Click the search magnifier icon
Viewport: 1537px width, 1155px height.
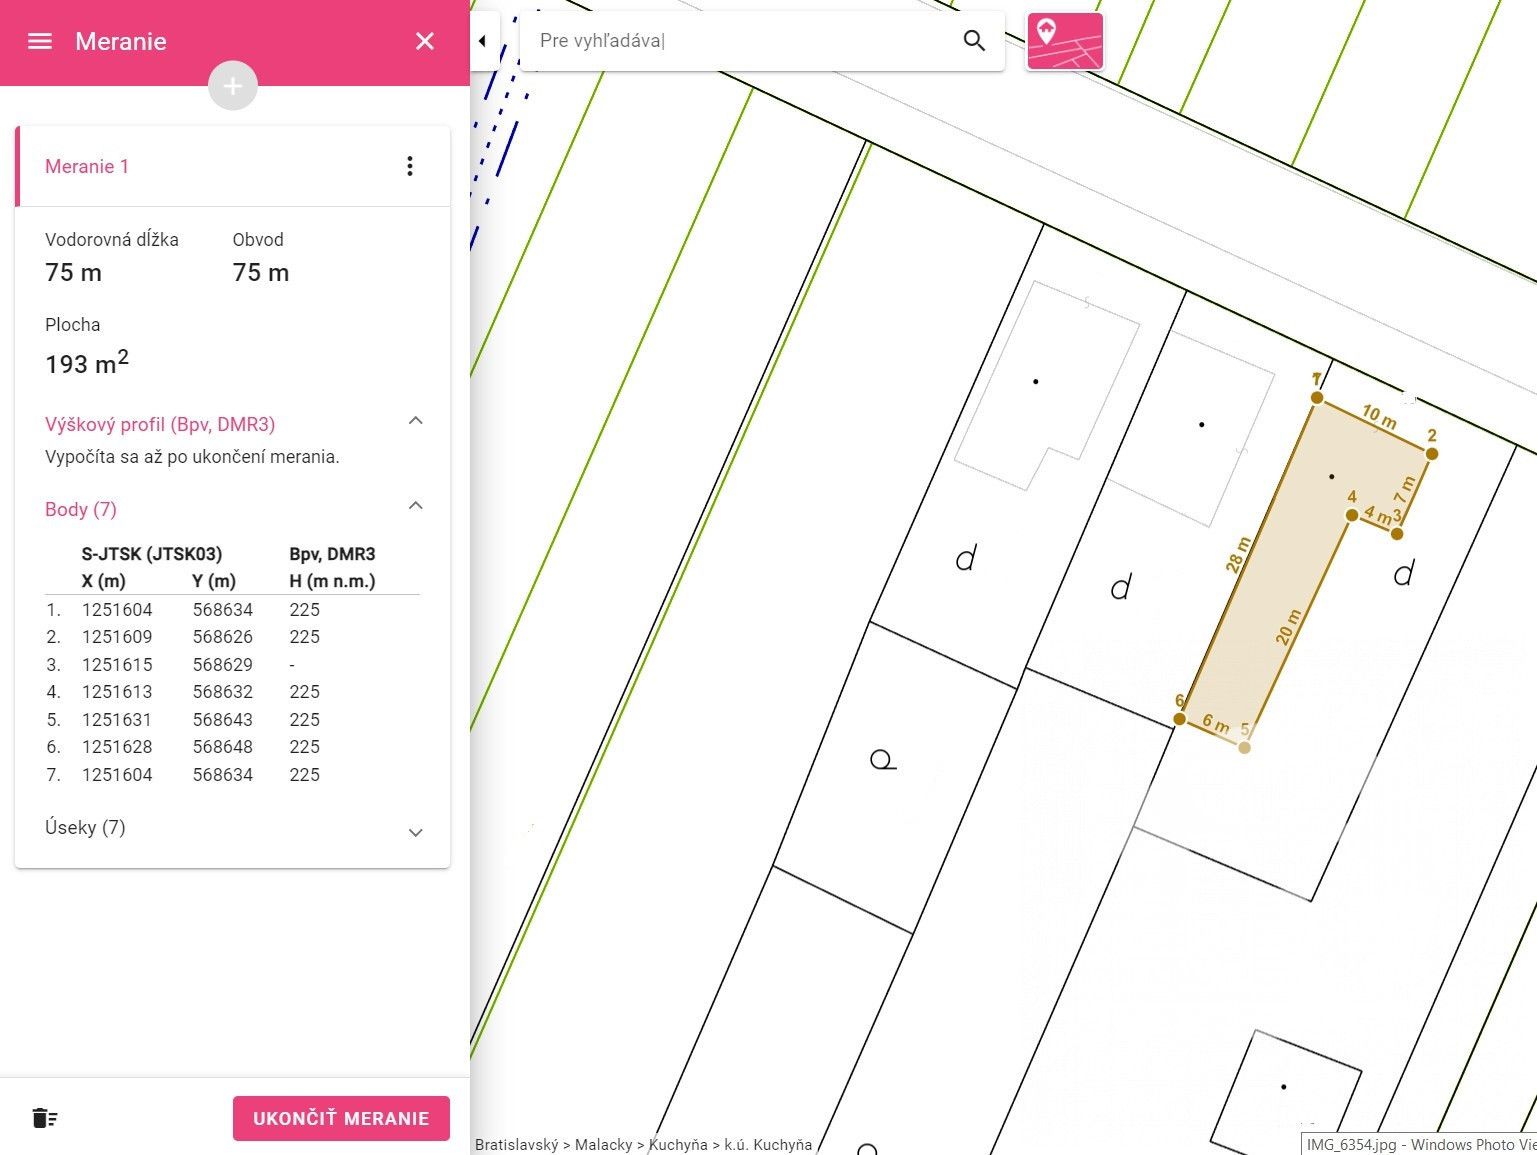pos(974,41)
